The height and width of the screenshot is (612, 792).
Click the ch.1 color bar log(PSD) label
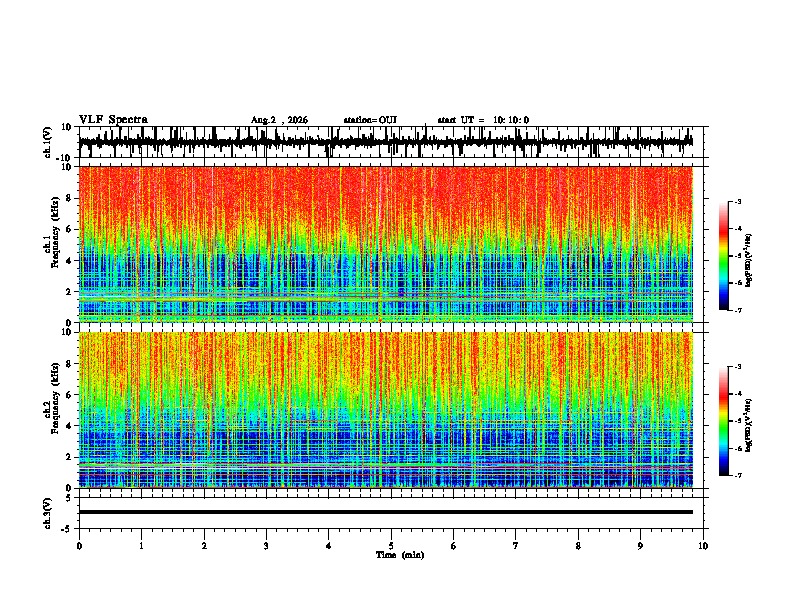click(748, 260)
